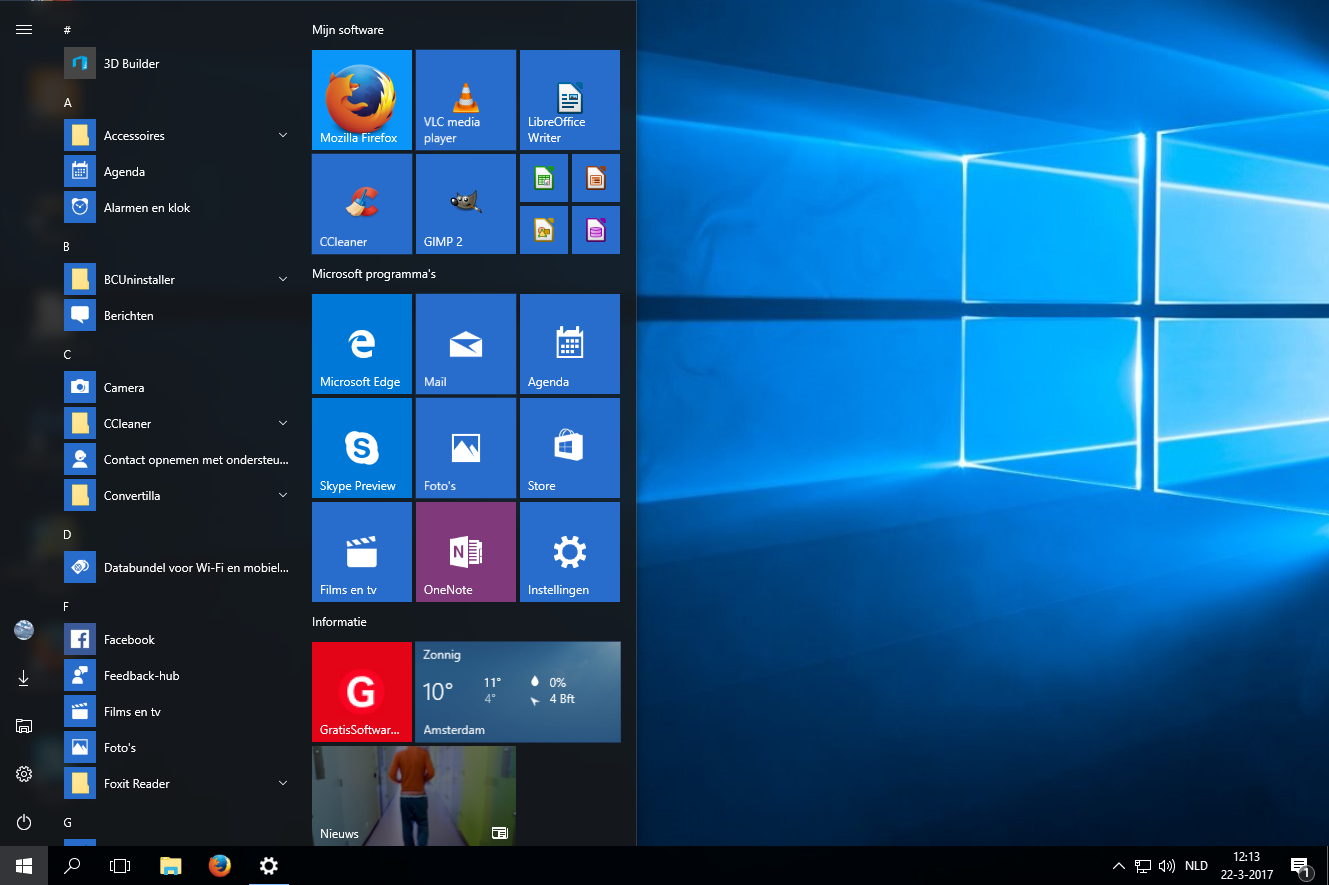Image resolution: width=1329 pixels, height=885 pixels.
Task: Open Facebook from the app list
Action: click(x=129, y=640)
